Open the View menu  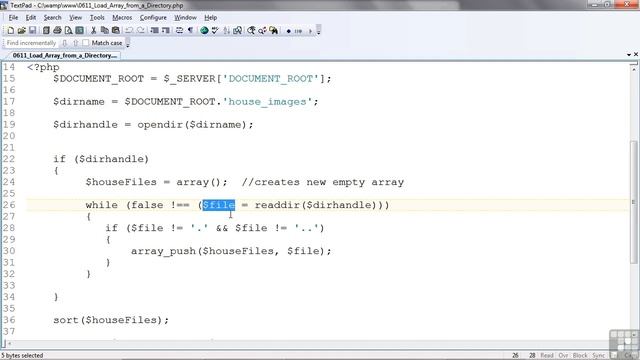[x=75, y=18]
